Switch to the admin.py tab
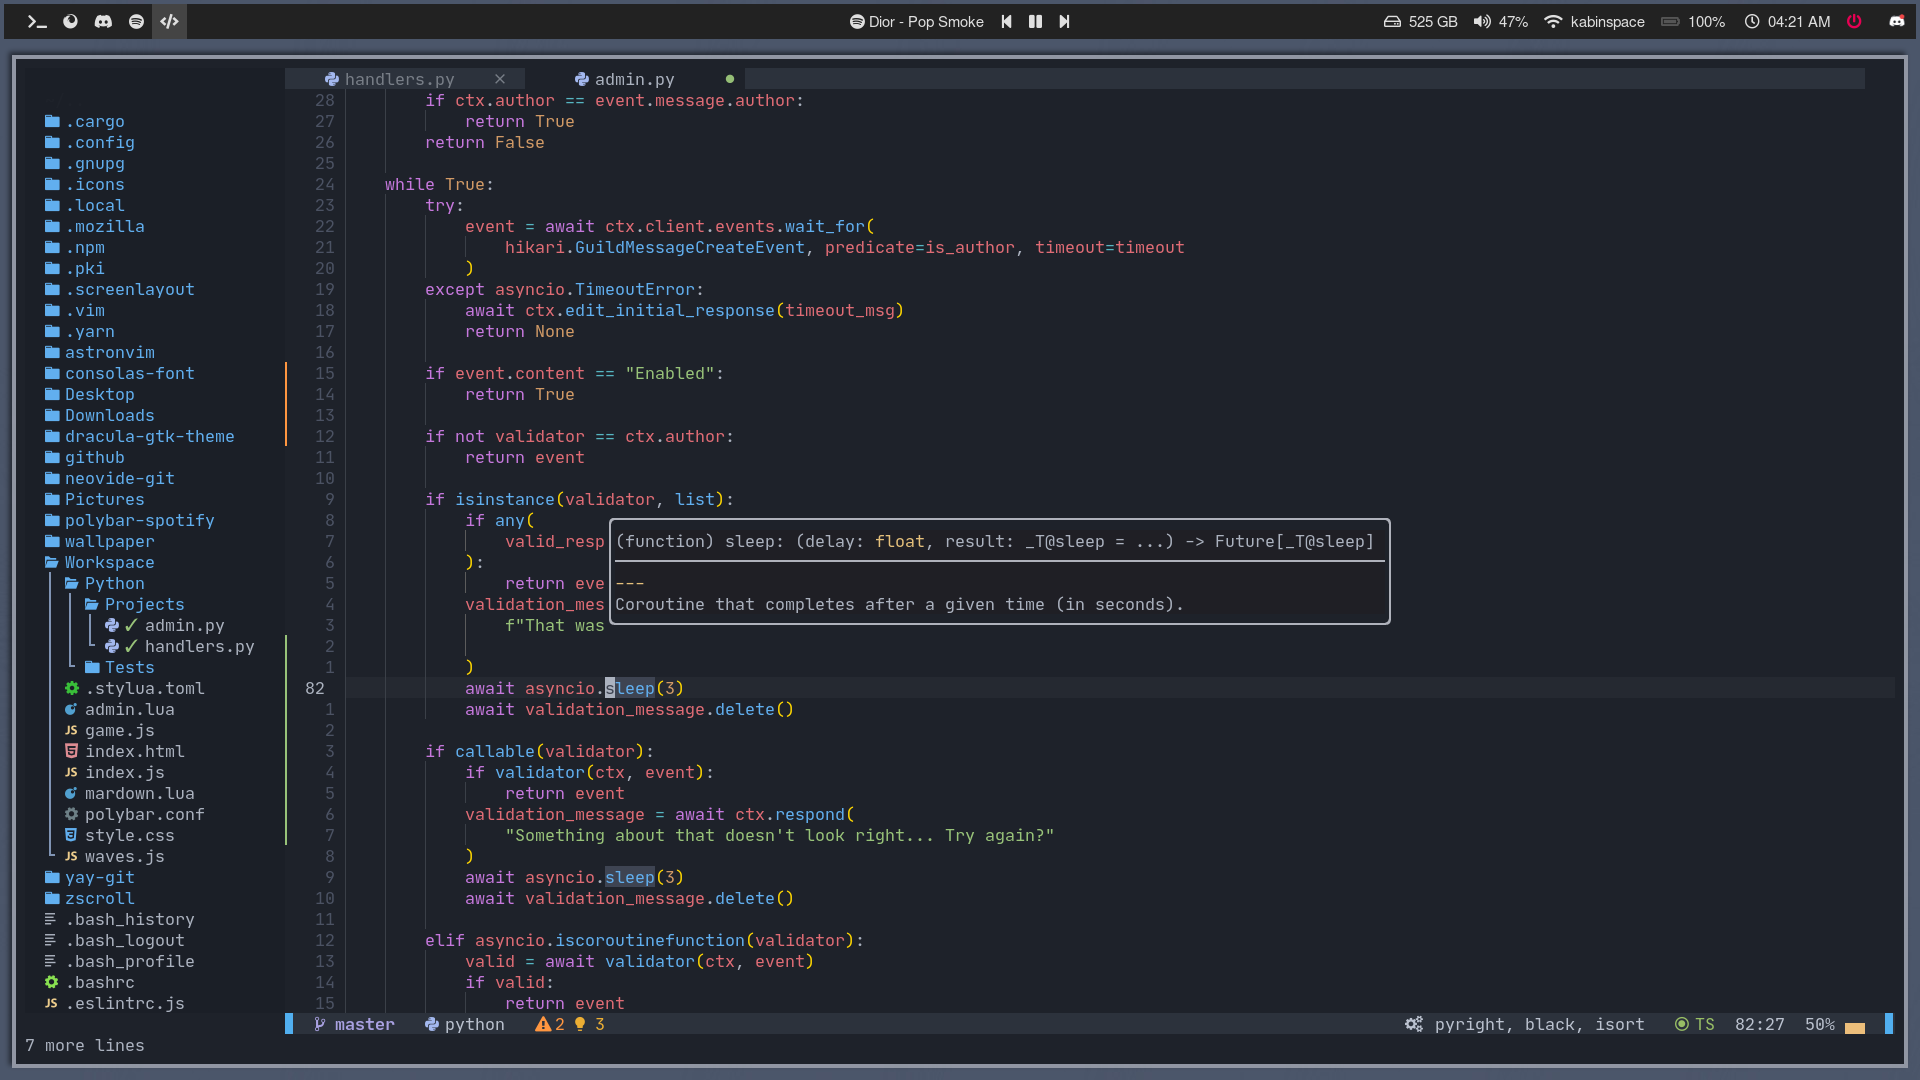 tap(633, 79)
